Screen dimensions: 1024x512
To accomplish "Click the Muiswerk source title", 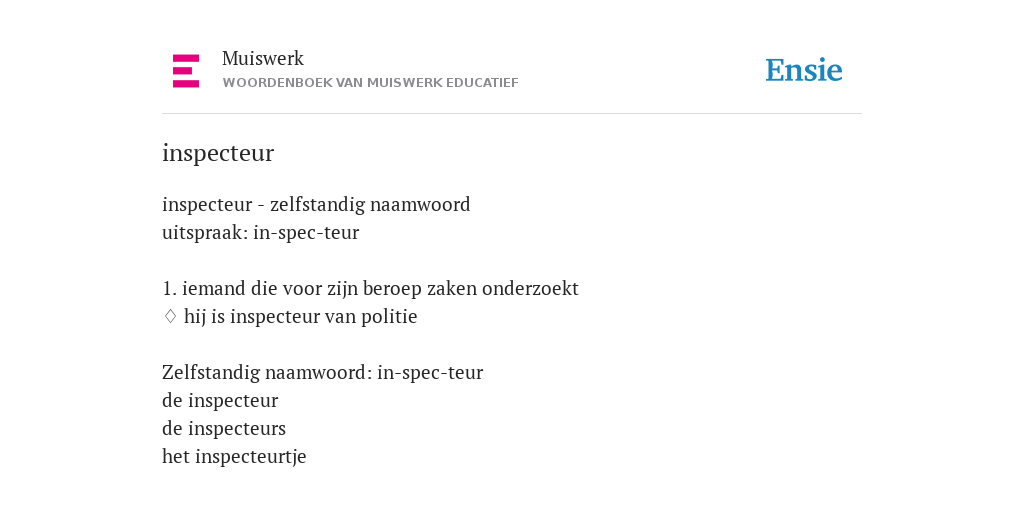I will click(263, 59).
